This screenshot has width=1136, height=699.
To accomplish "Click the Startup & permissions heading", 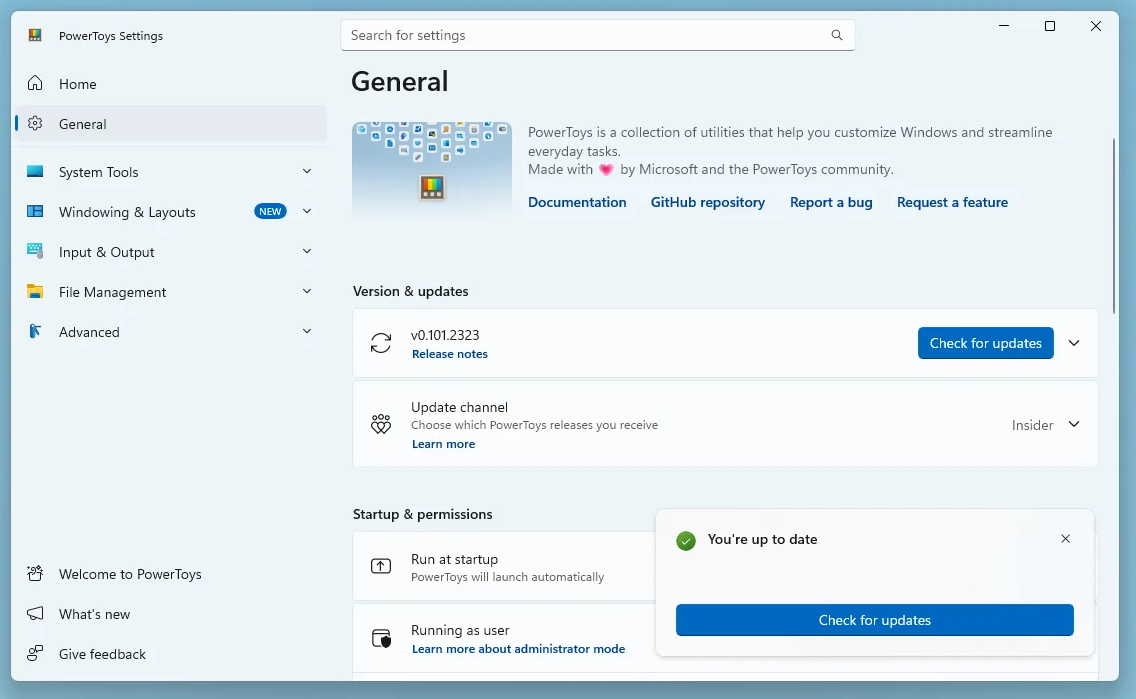I will point(422,514).
